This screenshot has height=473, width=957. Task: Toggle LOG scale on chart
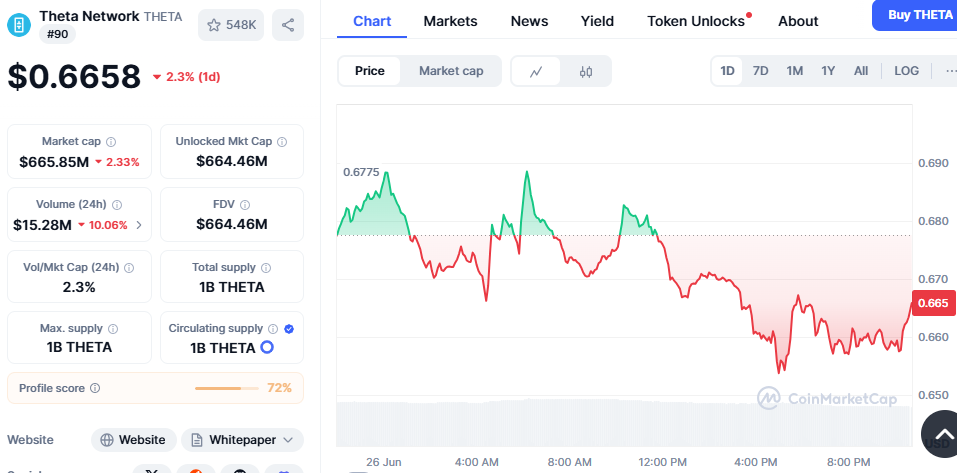point(906,71)
